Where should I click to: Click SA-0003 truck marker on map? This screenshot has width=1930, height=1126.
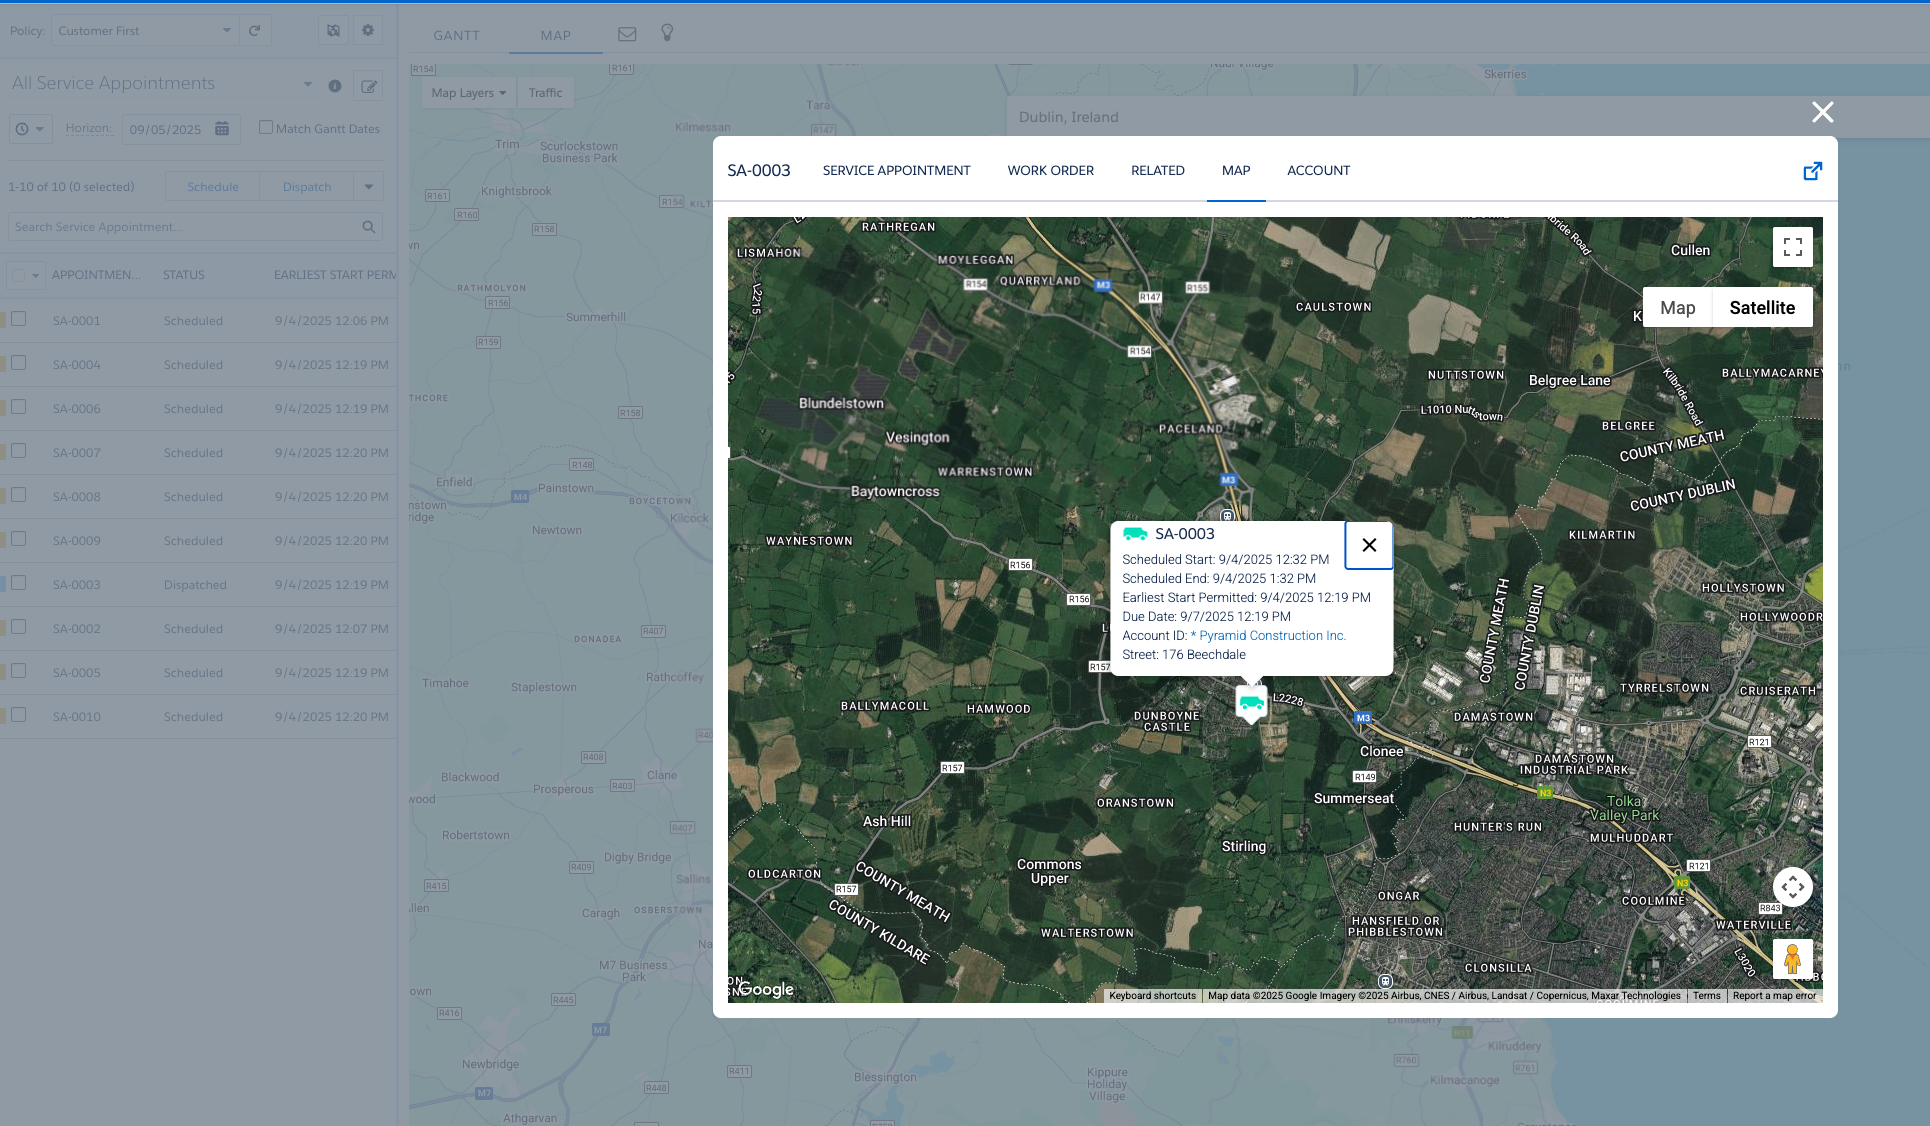[1251, 702]
